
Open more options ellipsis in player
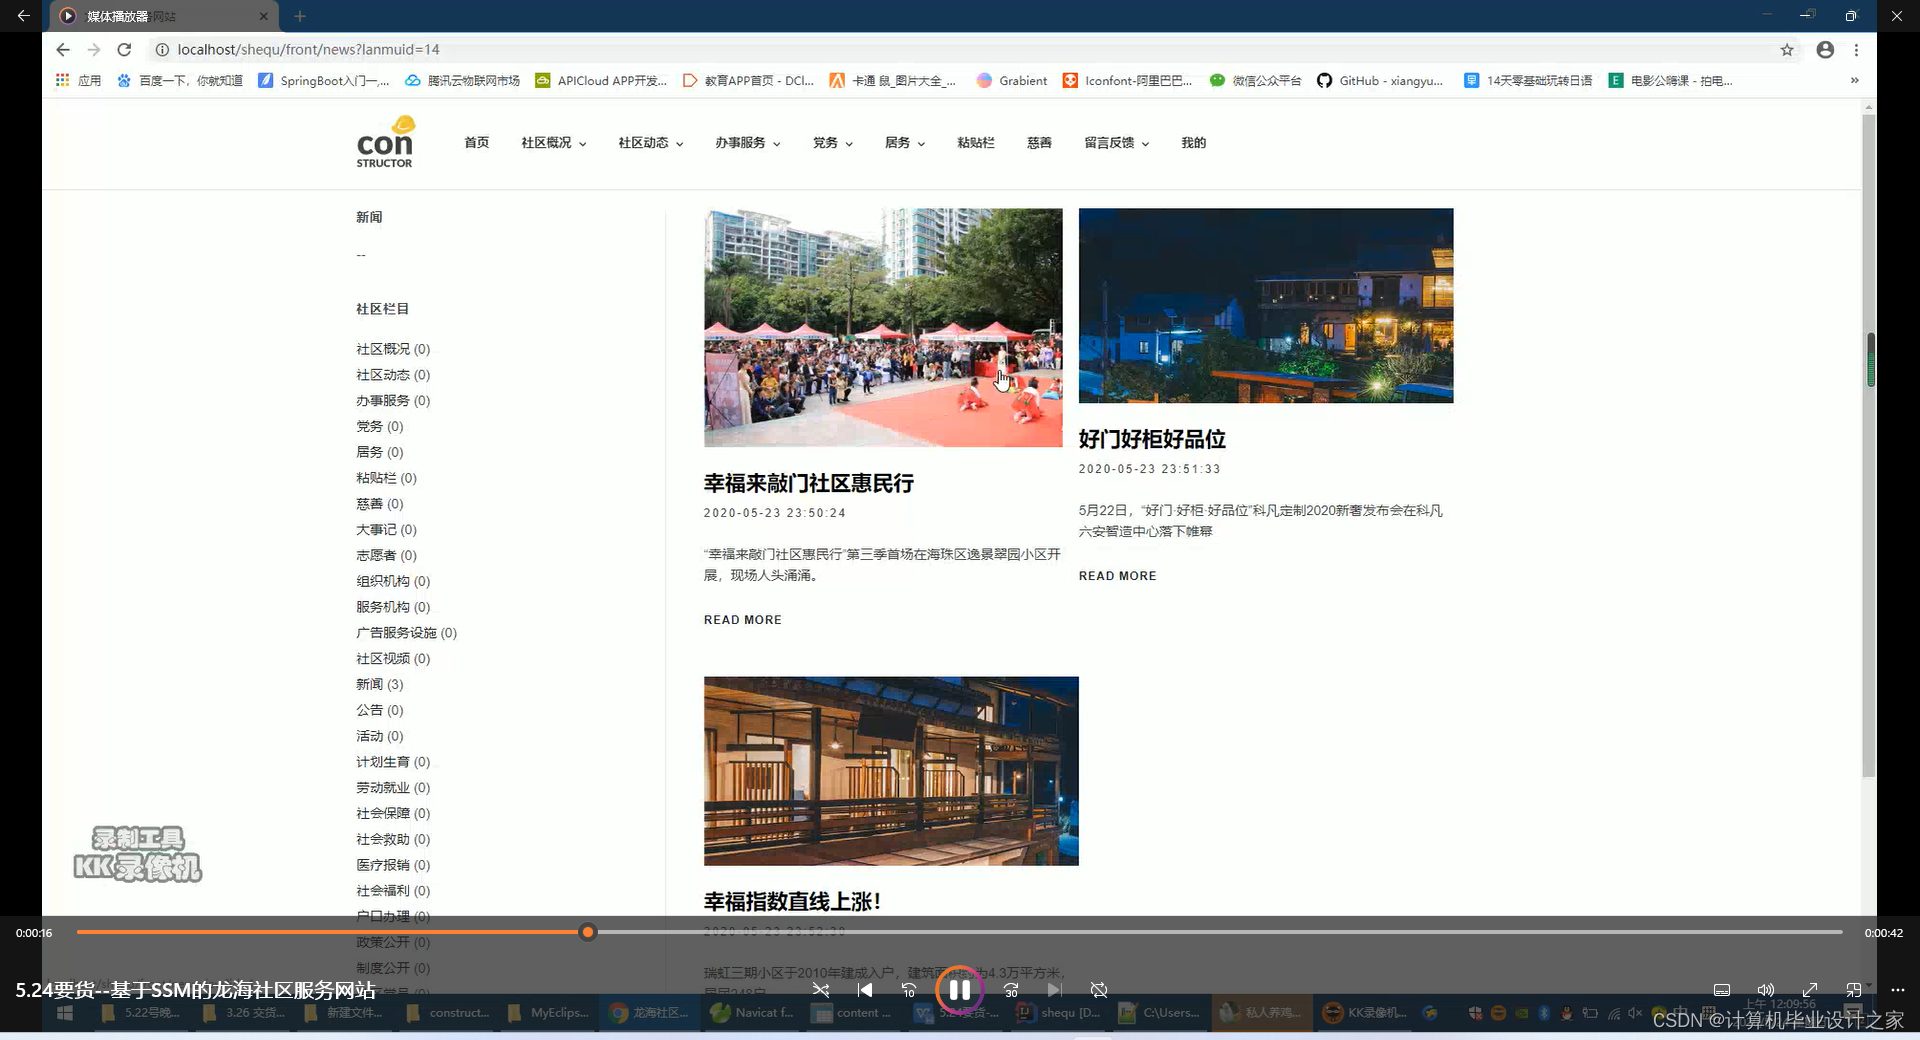pos(1898,990)
